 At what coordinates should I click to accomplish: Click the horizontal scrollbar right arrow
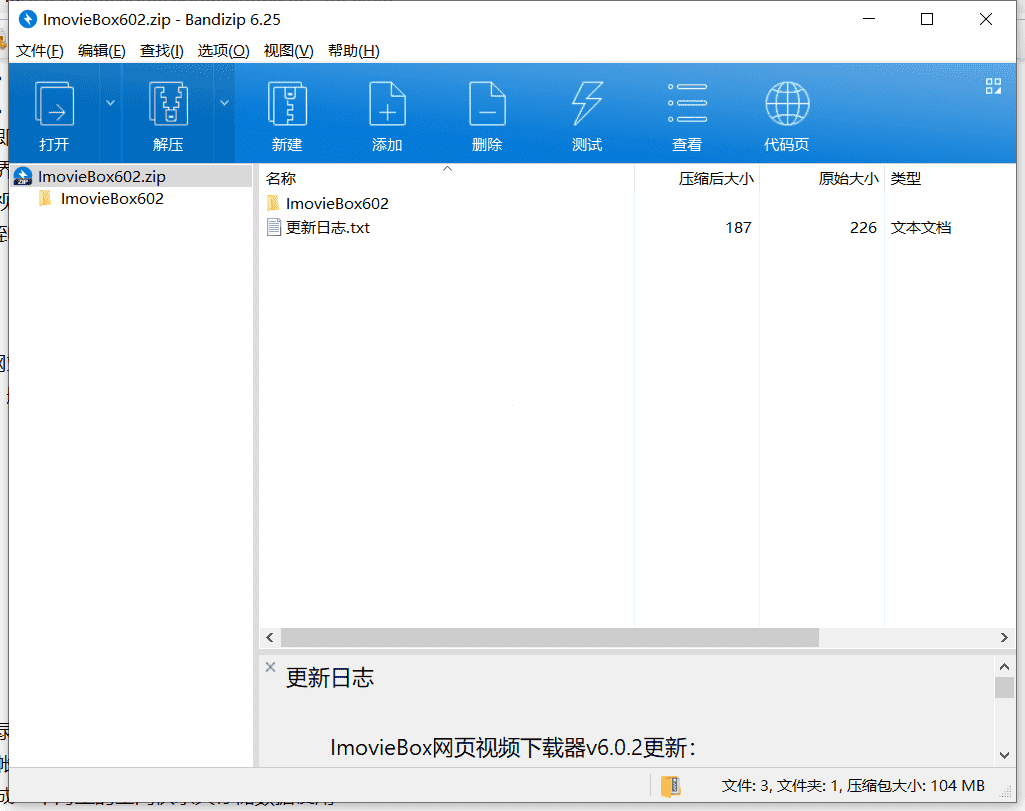point(1004,637)
